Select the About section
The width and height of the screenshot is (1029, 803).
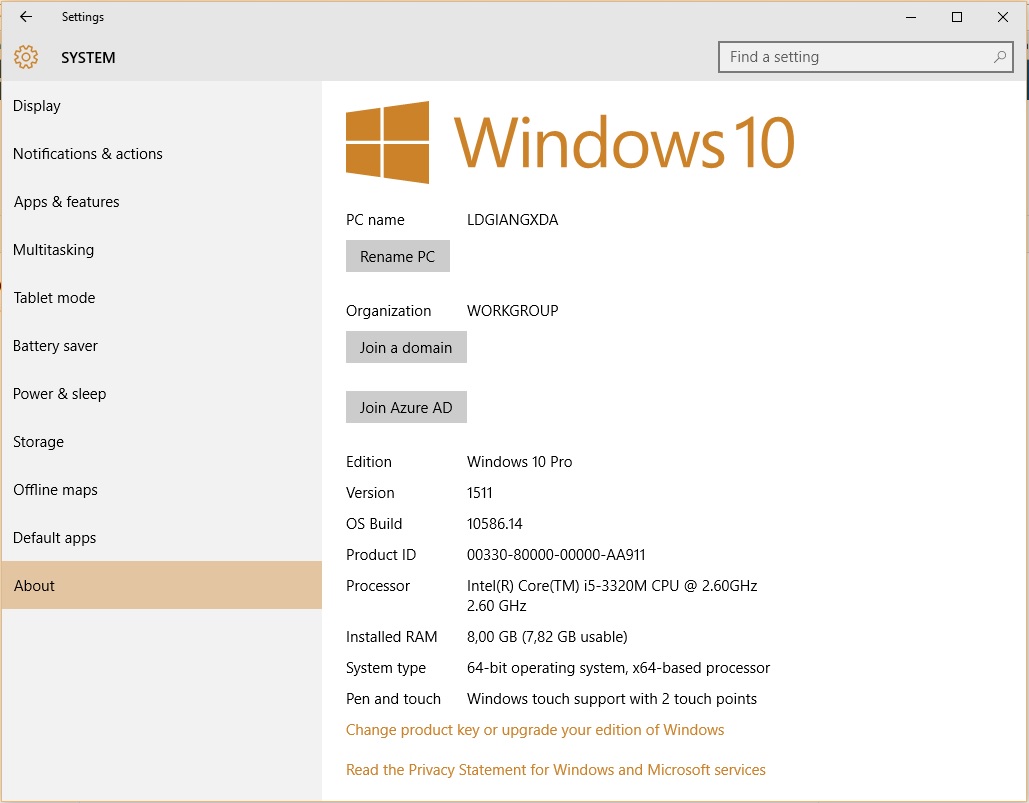coord(34,585)
